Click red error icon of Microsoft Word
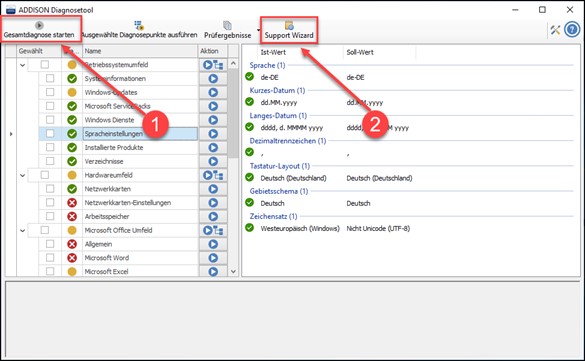The image size is (585, 361). point(72,258)
